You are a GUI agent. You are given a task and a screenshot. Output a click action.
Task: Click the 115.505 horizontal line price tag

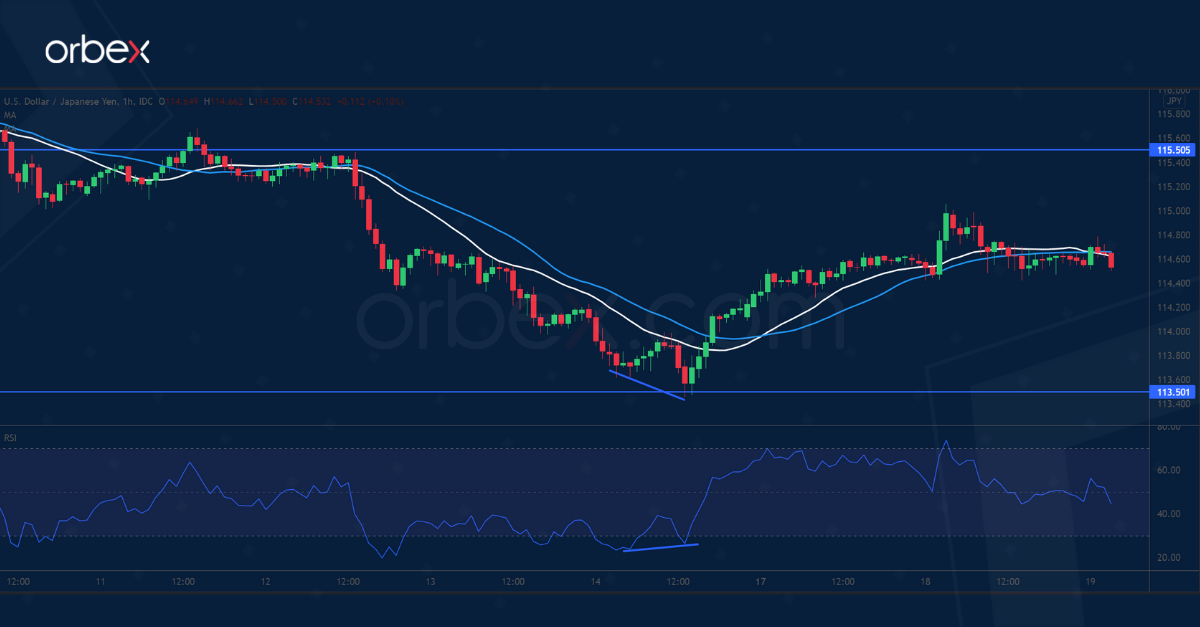(1174, 150)
